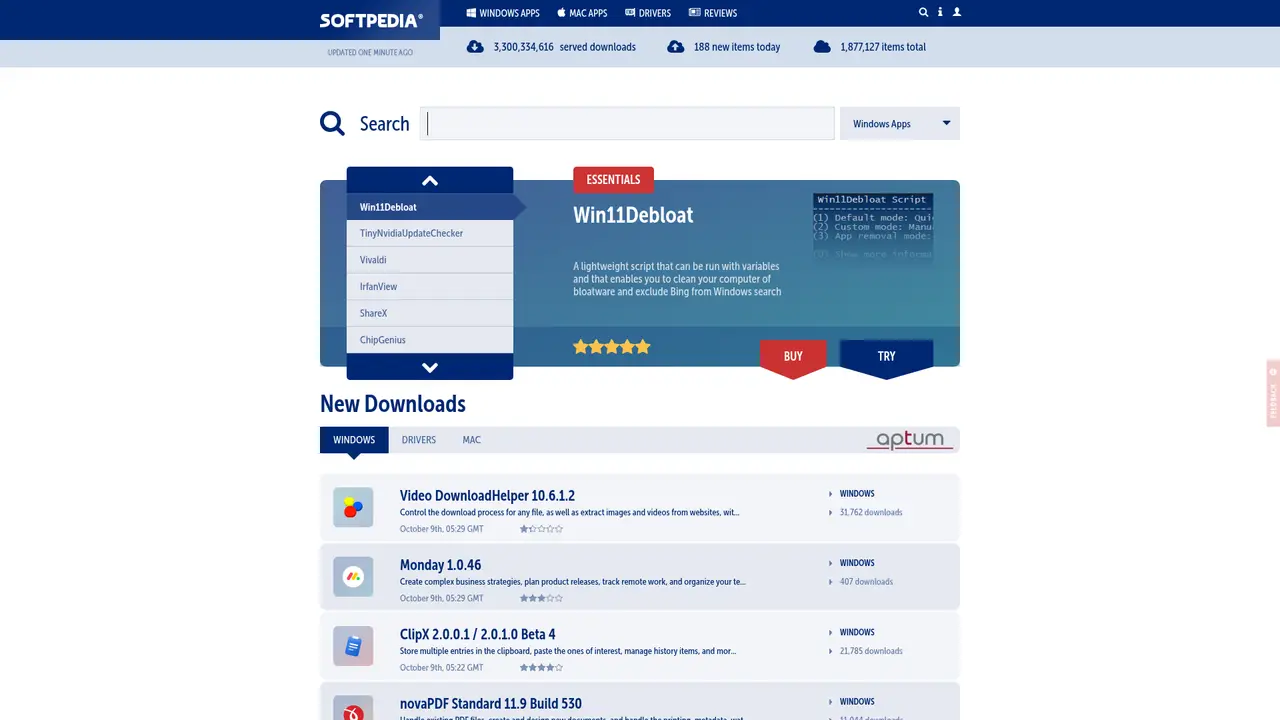Switch to the Drivers tab

click(x=419, y=440)
